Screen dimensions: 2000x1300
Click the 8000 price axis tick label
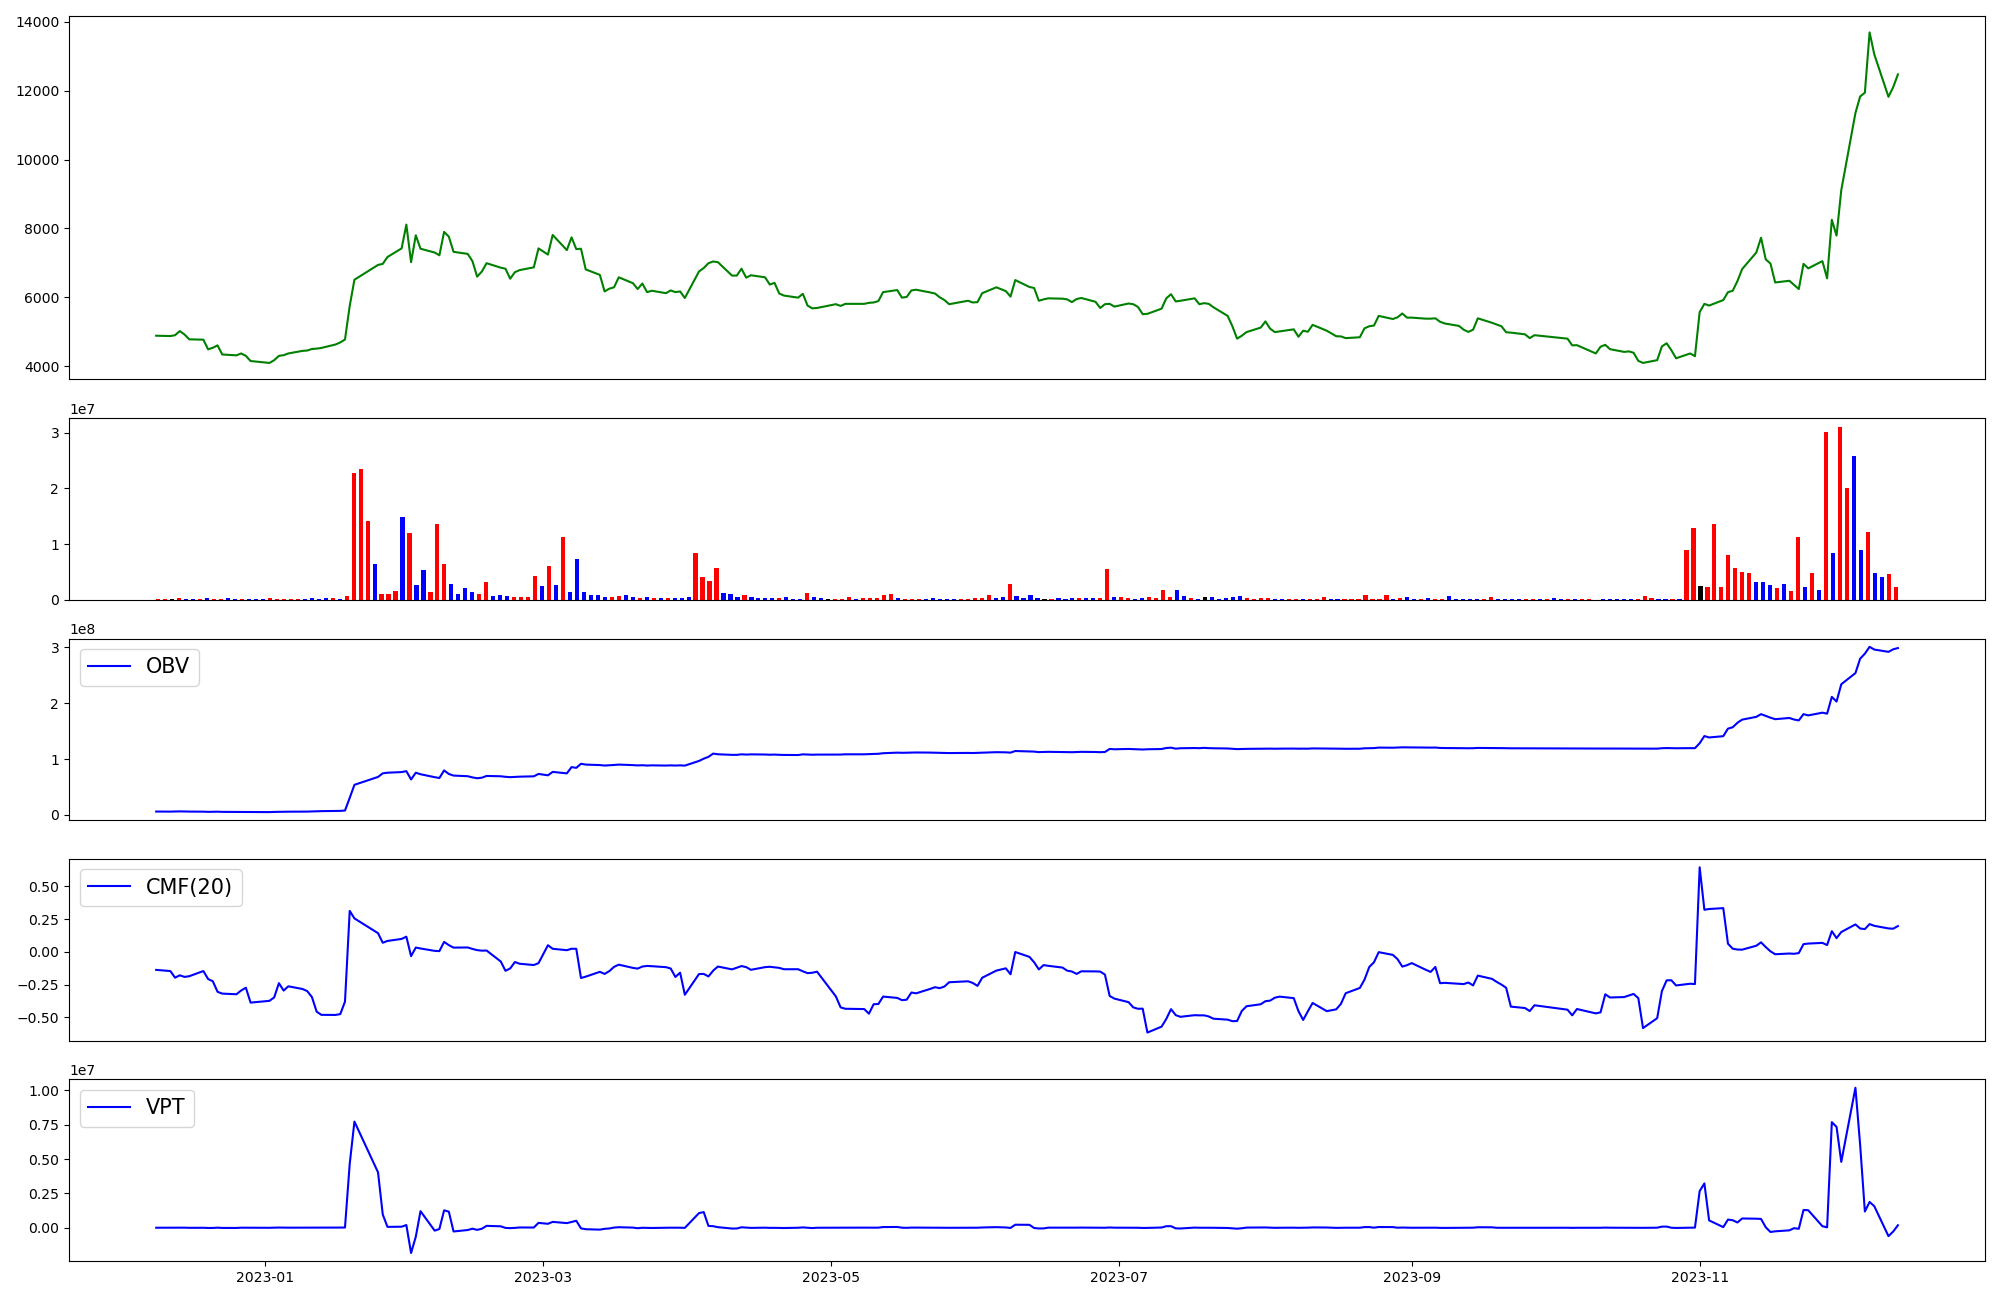pos(42,229)
